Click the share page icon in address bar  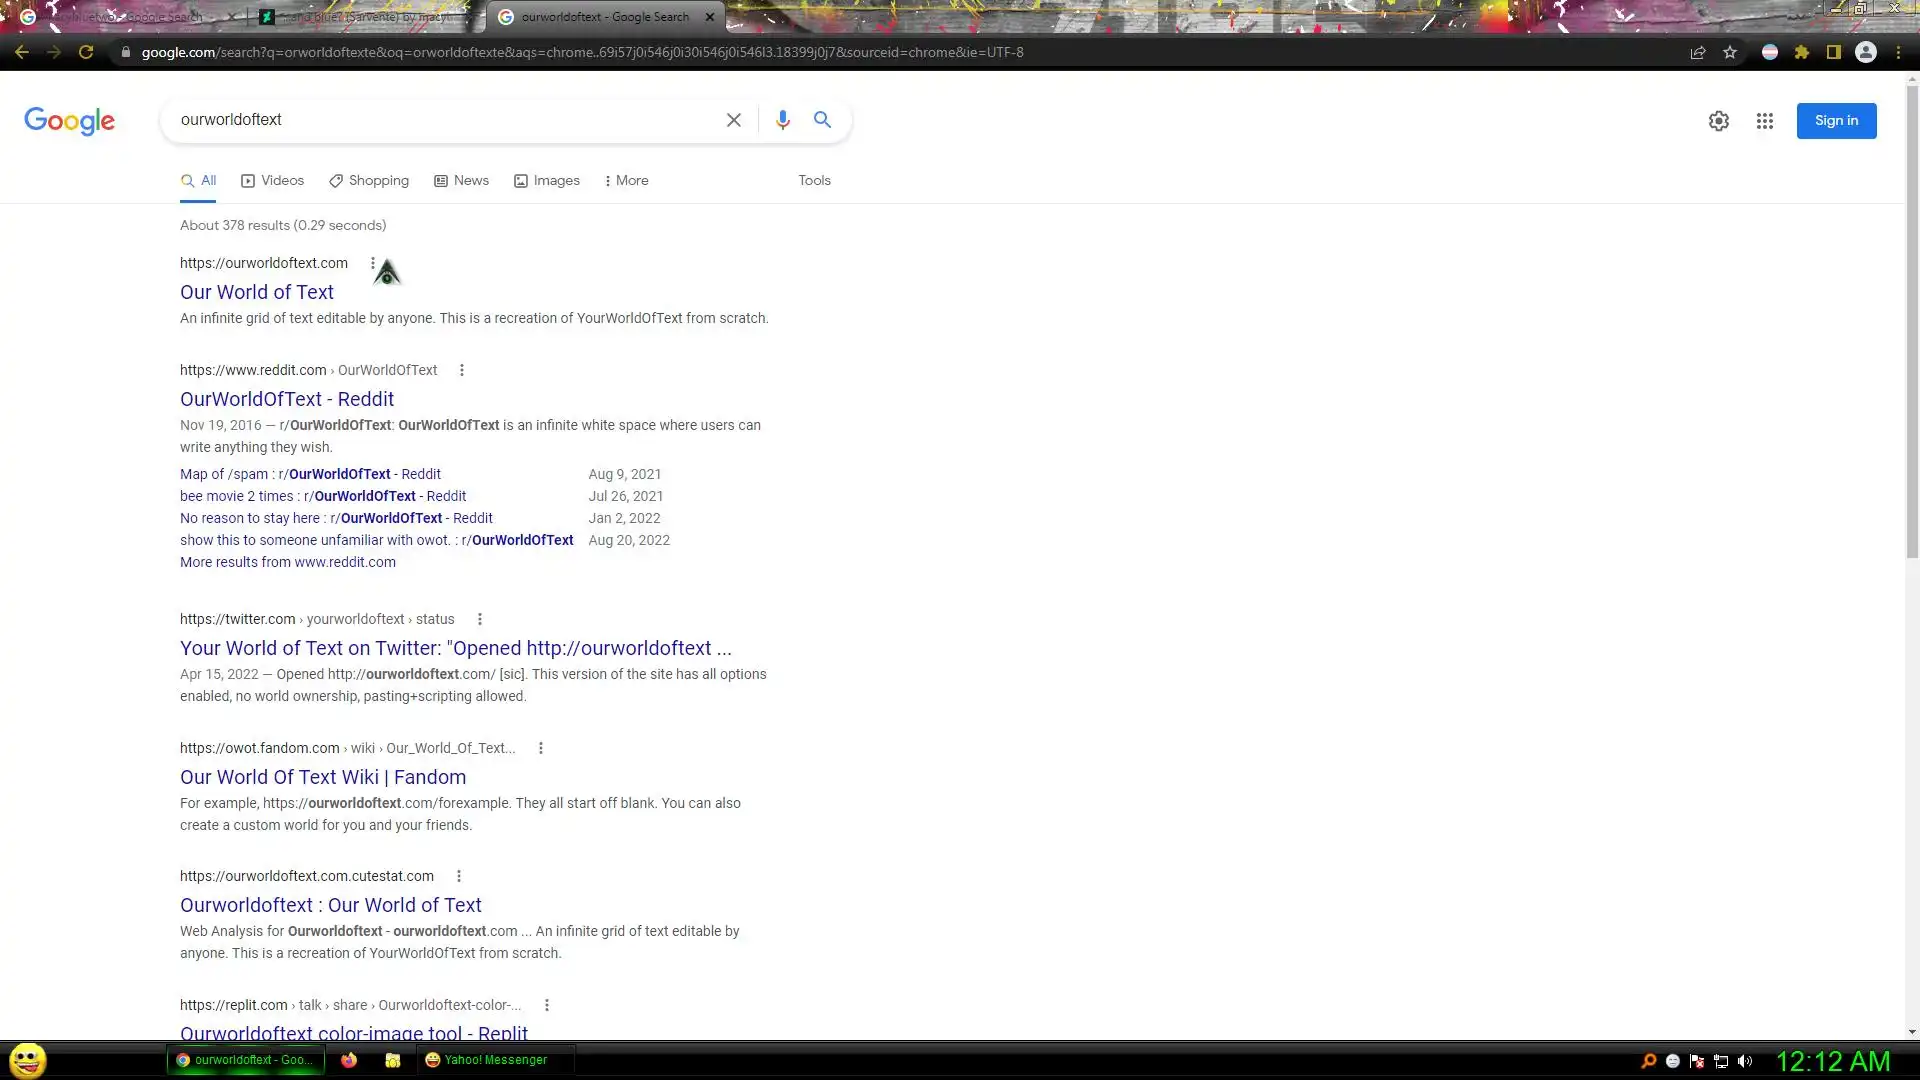coord(1697,52)
